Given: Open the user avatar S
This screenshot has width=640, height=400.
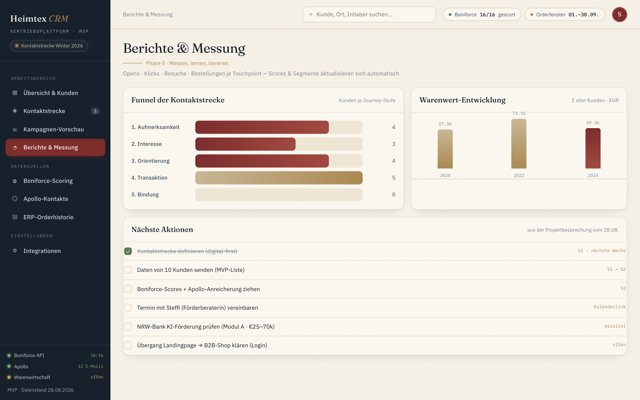Looking at the screenshot, I should (619, 14).
